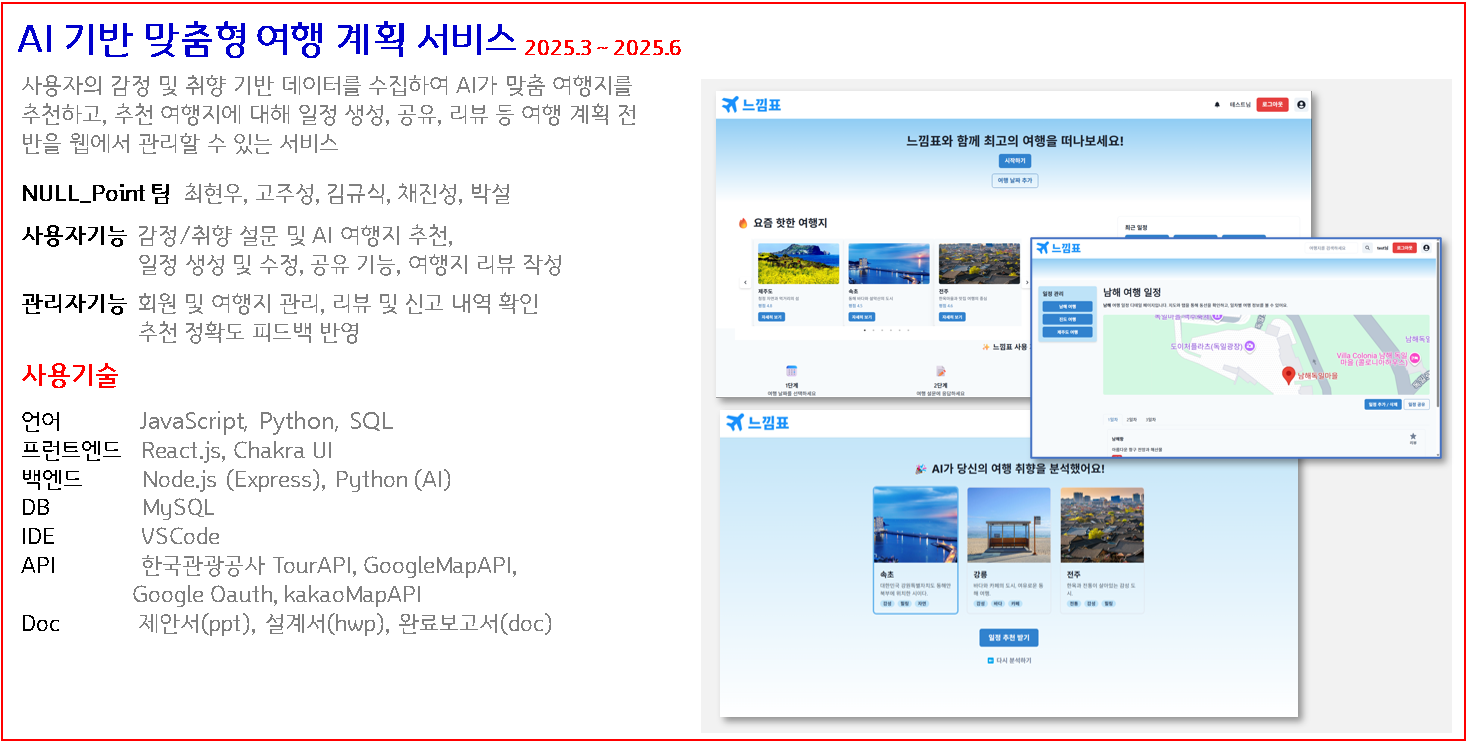Click the pink Villa Colonia lodging marker on the map
This screenshot has width=1468, height=744.
1413,357
